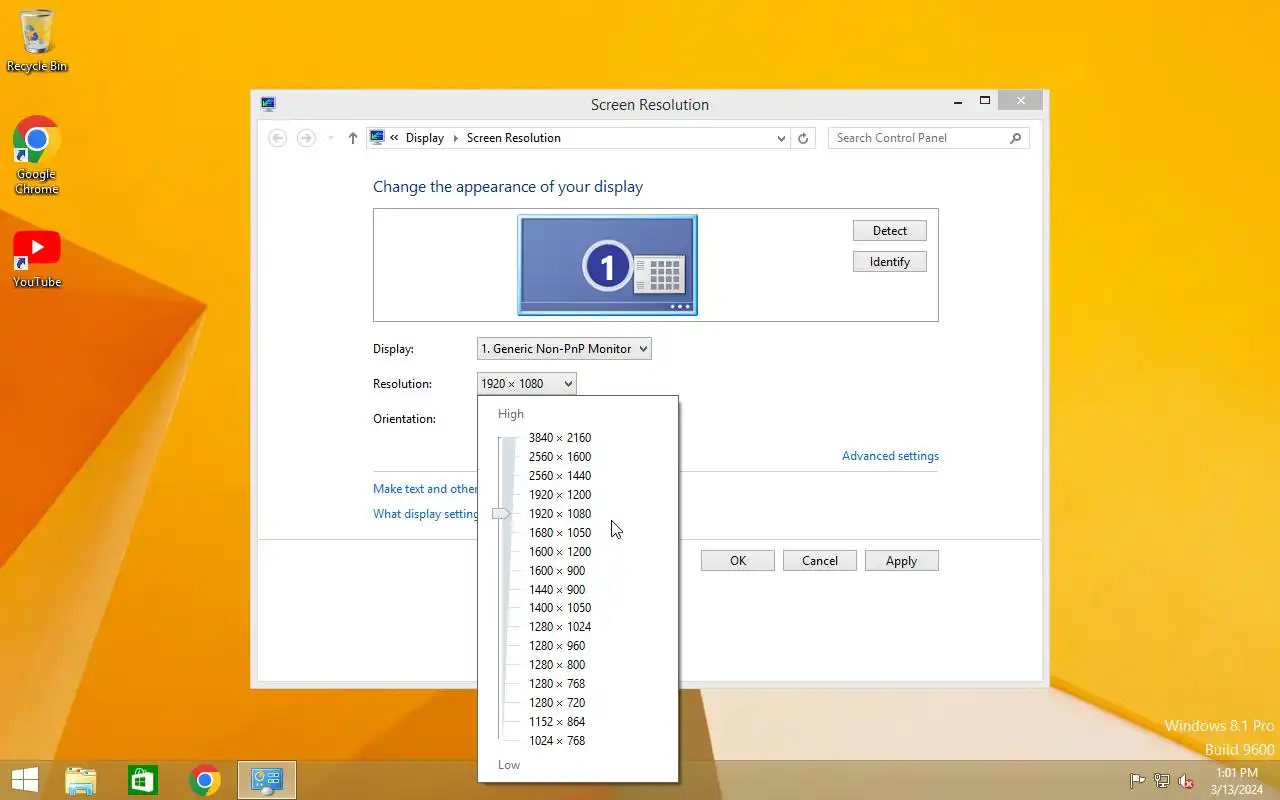Viewport: 1280px width, 800px height.
Task: Select the 3840 × 2160 resolution
Action: [x=560, y=438]
